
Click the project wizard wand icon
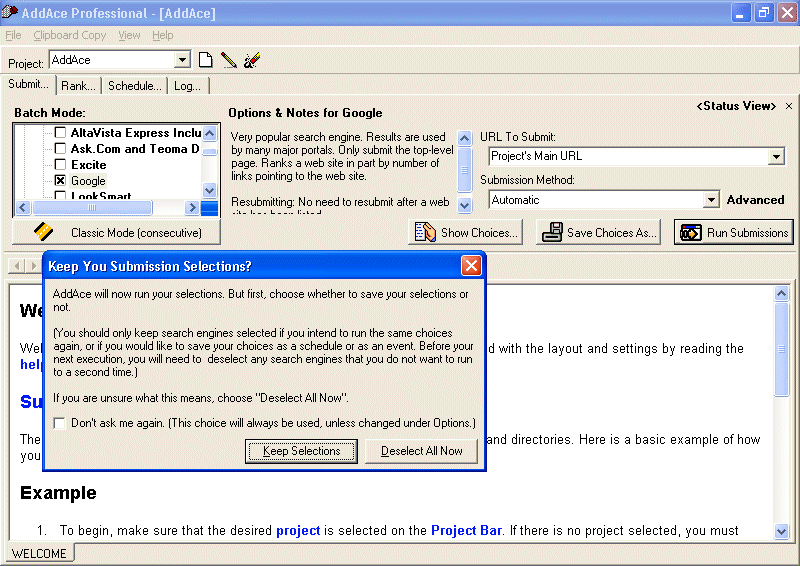pos(252,60)
